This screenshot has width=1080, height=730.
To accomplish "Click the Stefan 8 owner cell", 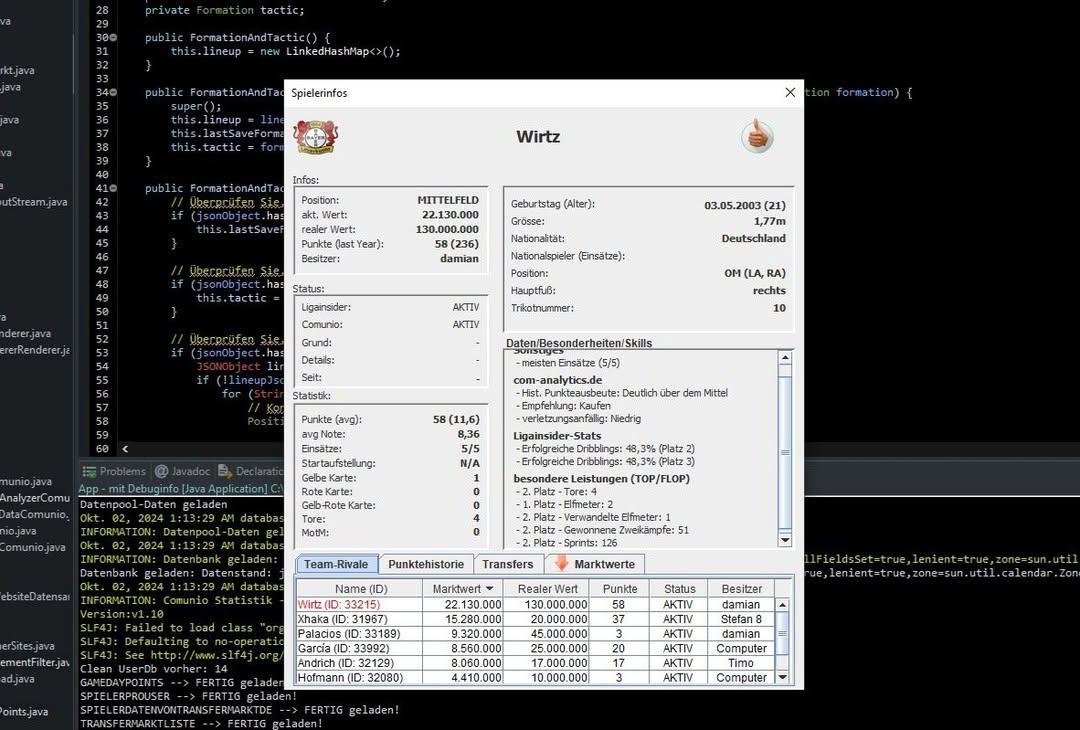I will coord(741,619).
